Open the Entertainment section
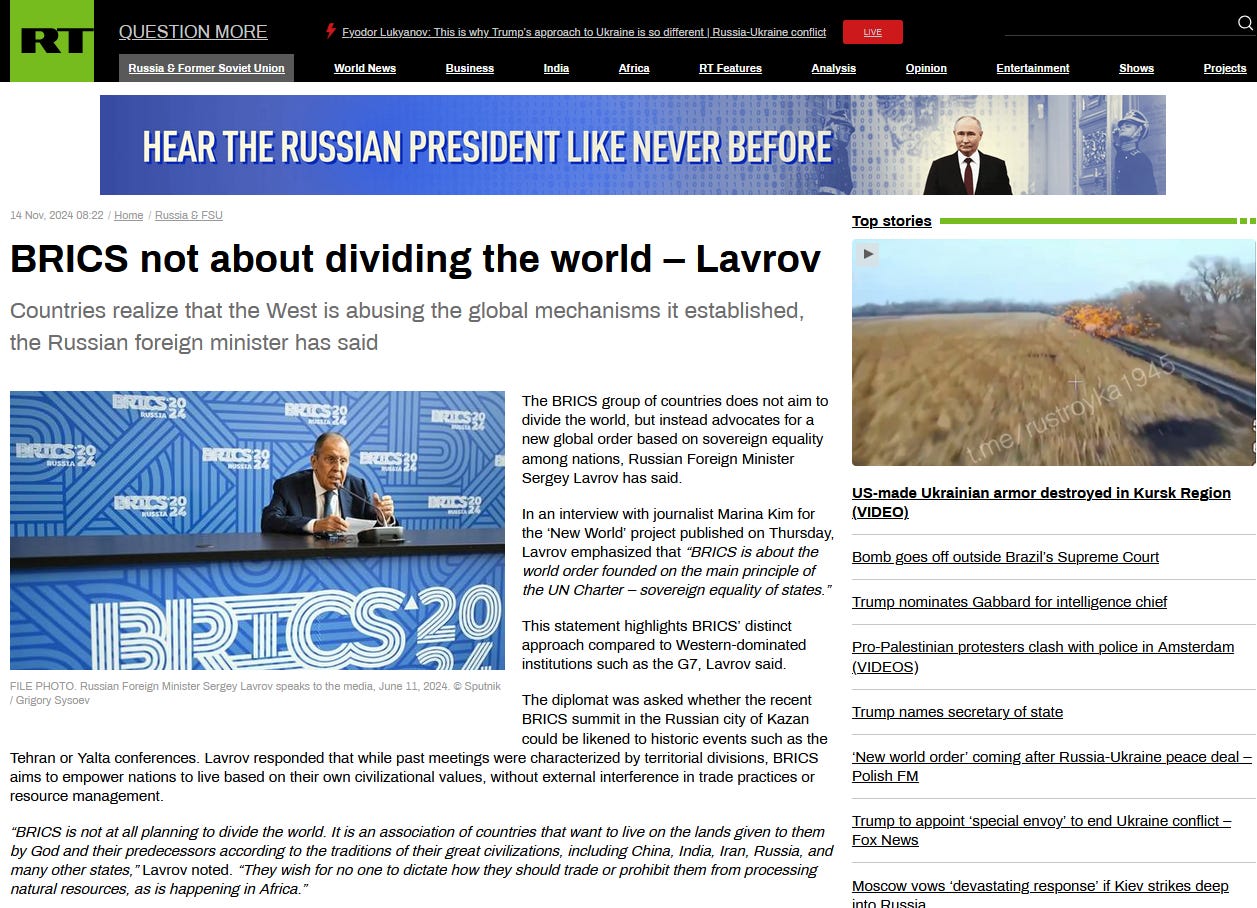Screen dimensions: 1257x908 click(1033, 68)
